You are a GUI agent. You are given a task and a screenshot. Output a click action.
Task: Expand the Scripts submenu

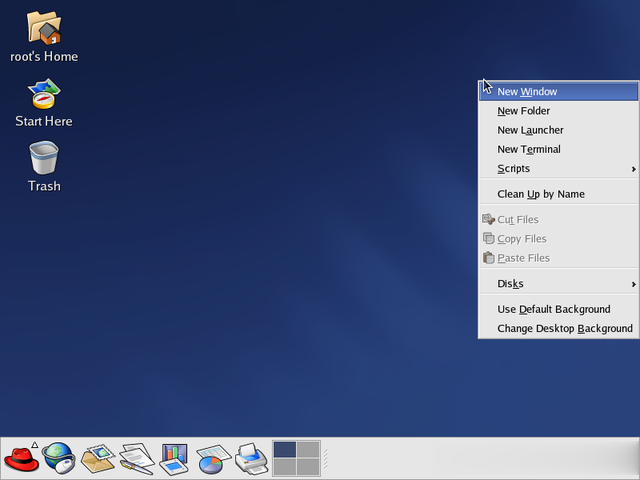pyautogui.click(x=558, y=168)
